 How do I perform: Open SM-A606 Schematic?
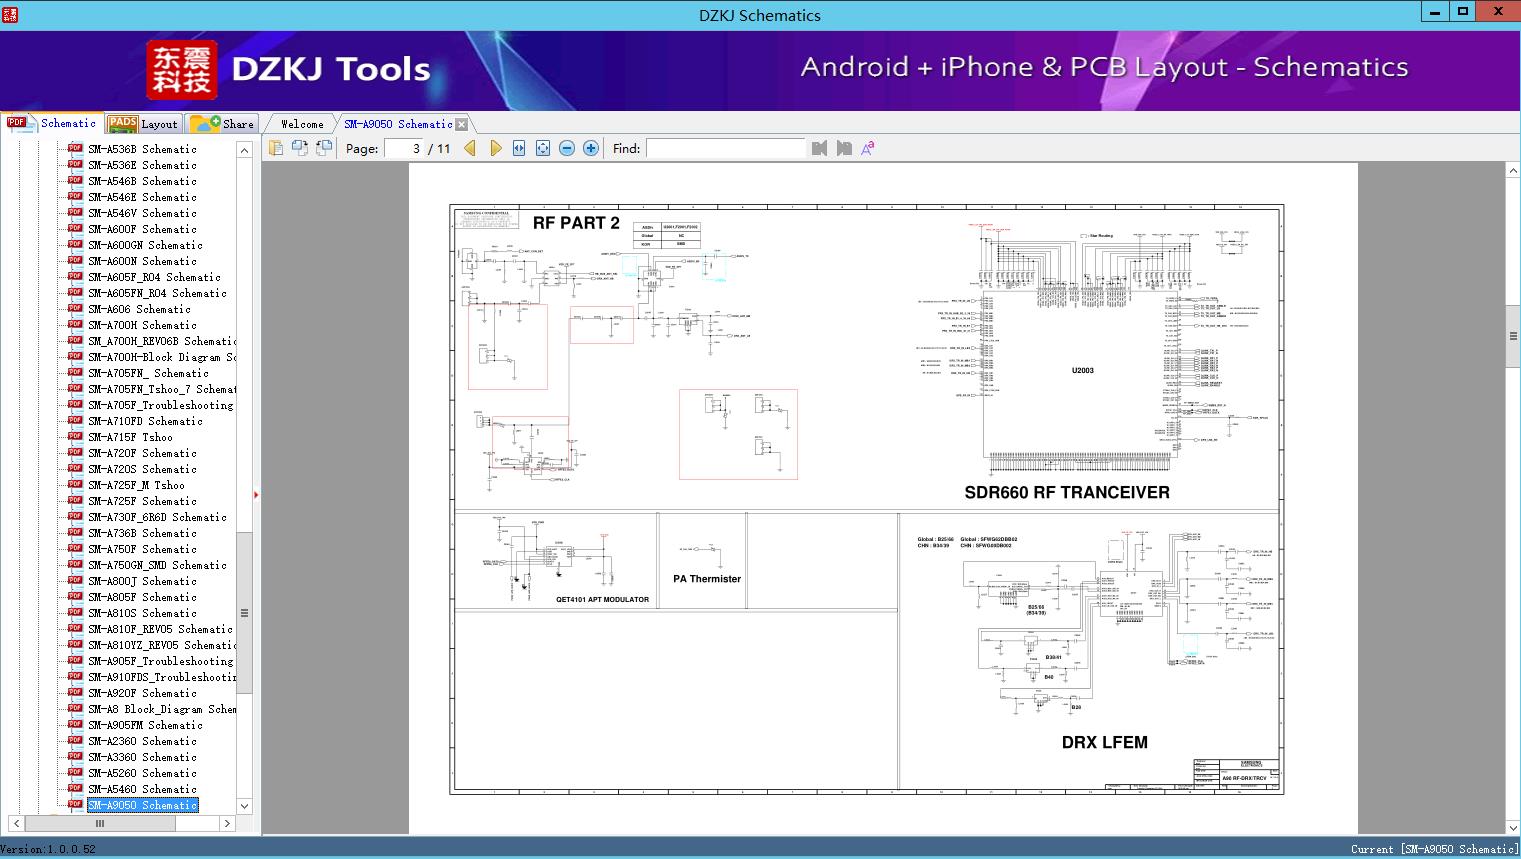[x=139, y=309]
